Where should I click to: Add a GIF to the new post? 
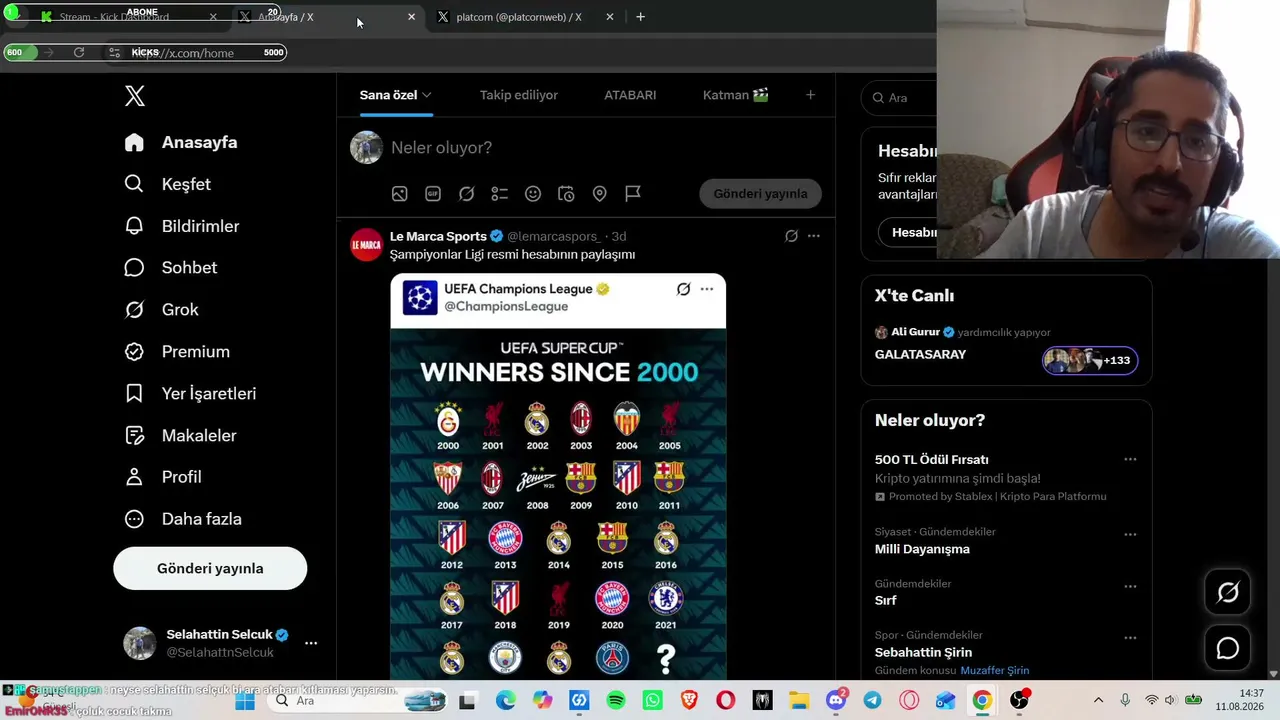pyautogui.click(x=433, y=194)
